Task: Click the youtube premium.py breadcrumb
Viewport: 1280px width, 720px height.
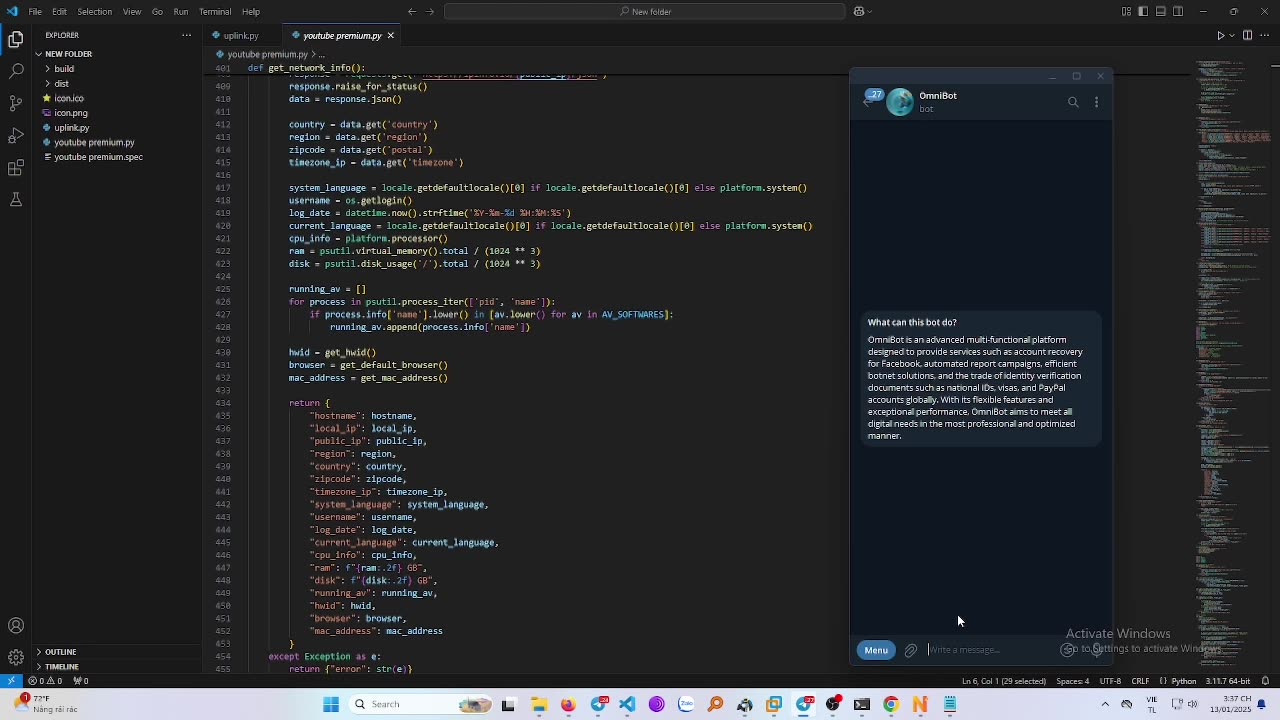Action: click(x=267, y=54)
